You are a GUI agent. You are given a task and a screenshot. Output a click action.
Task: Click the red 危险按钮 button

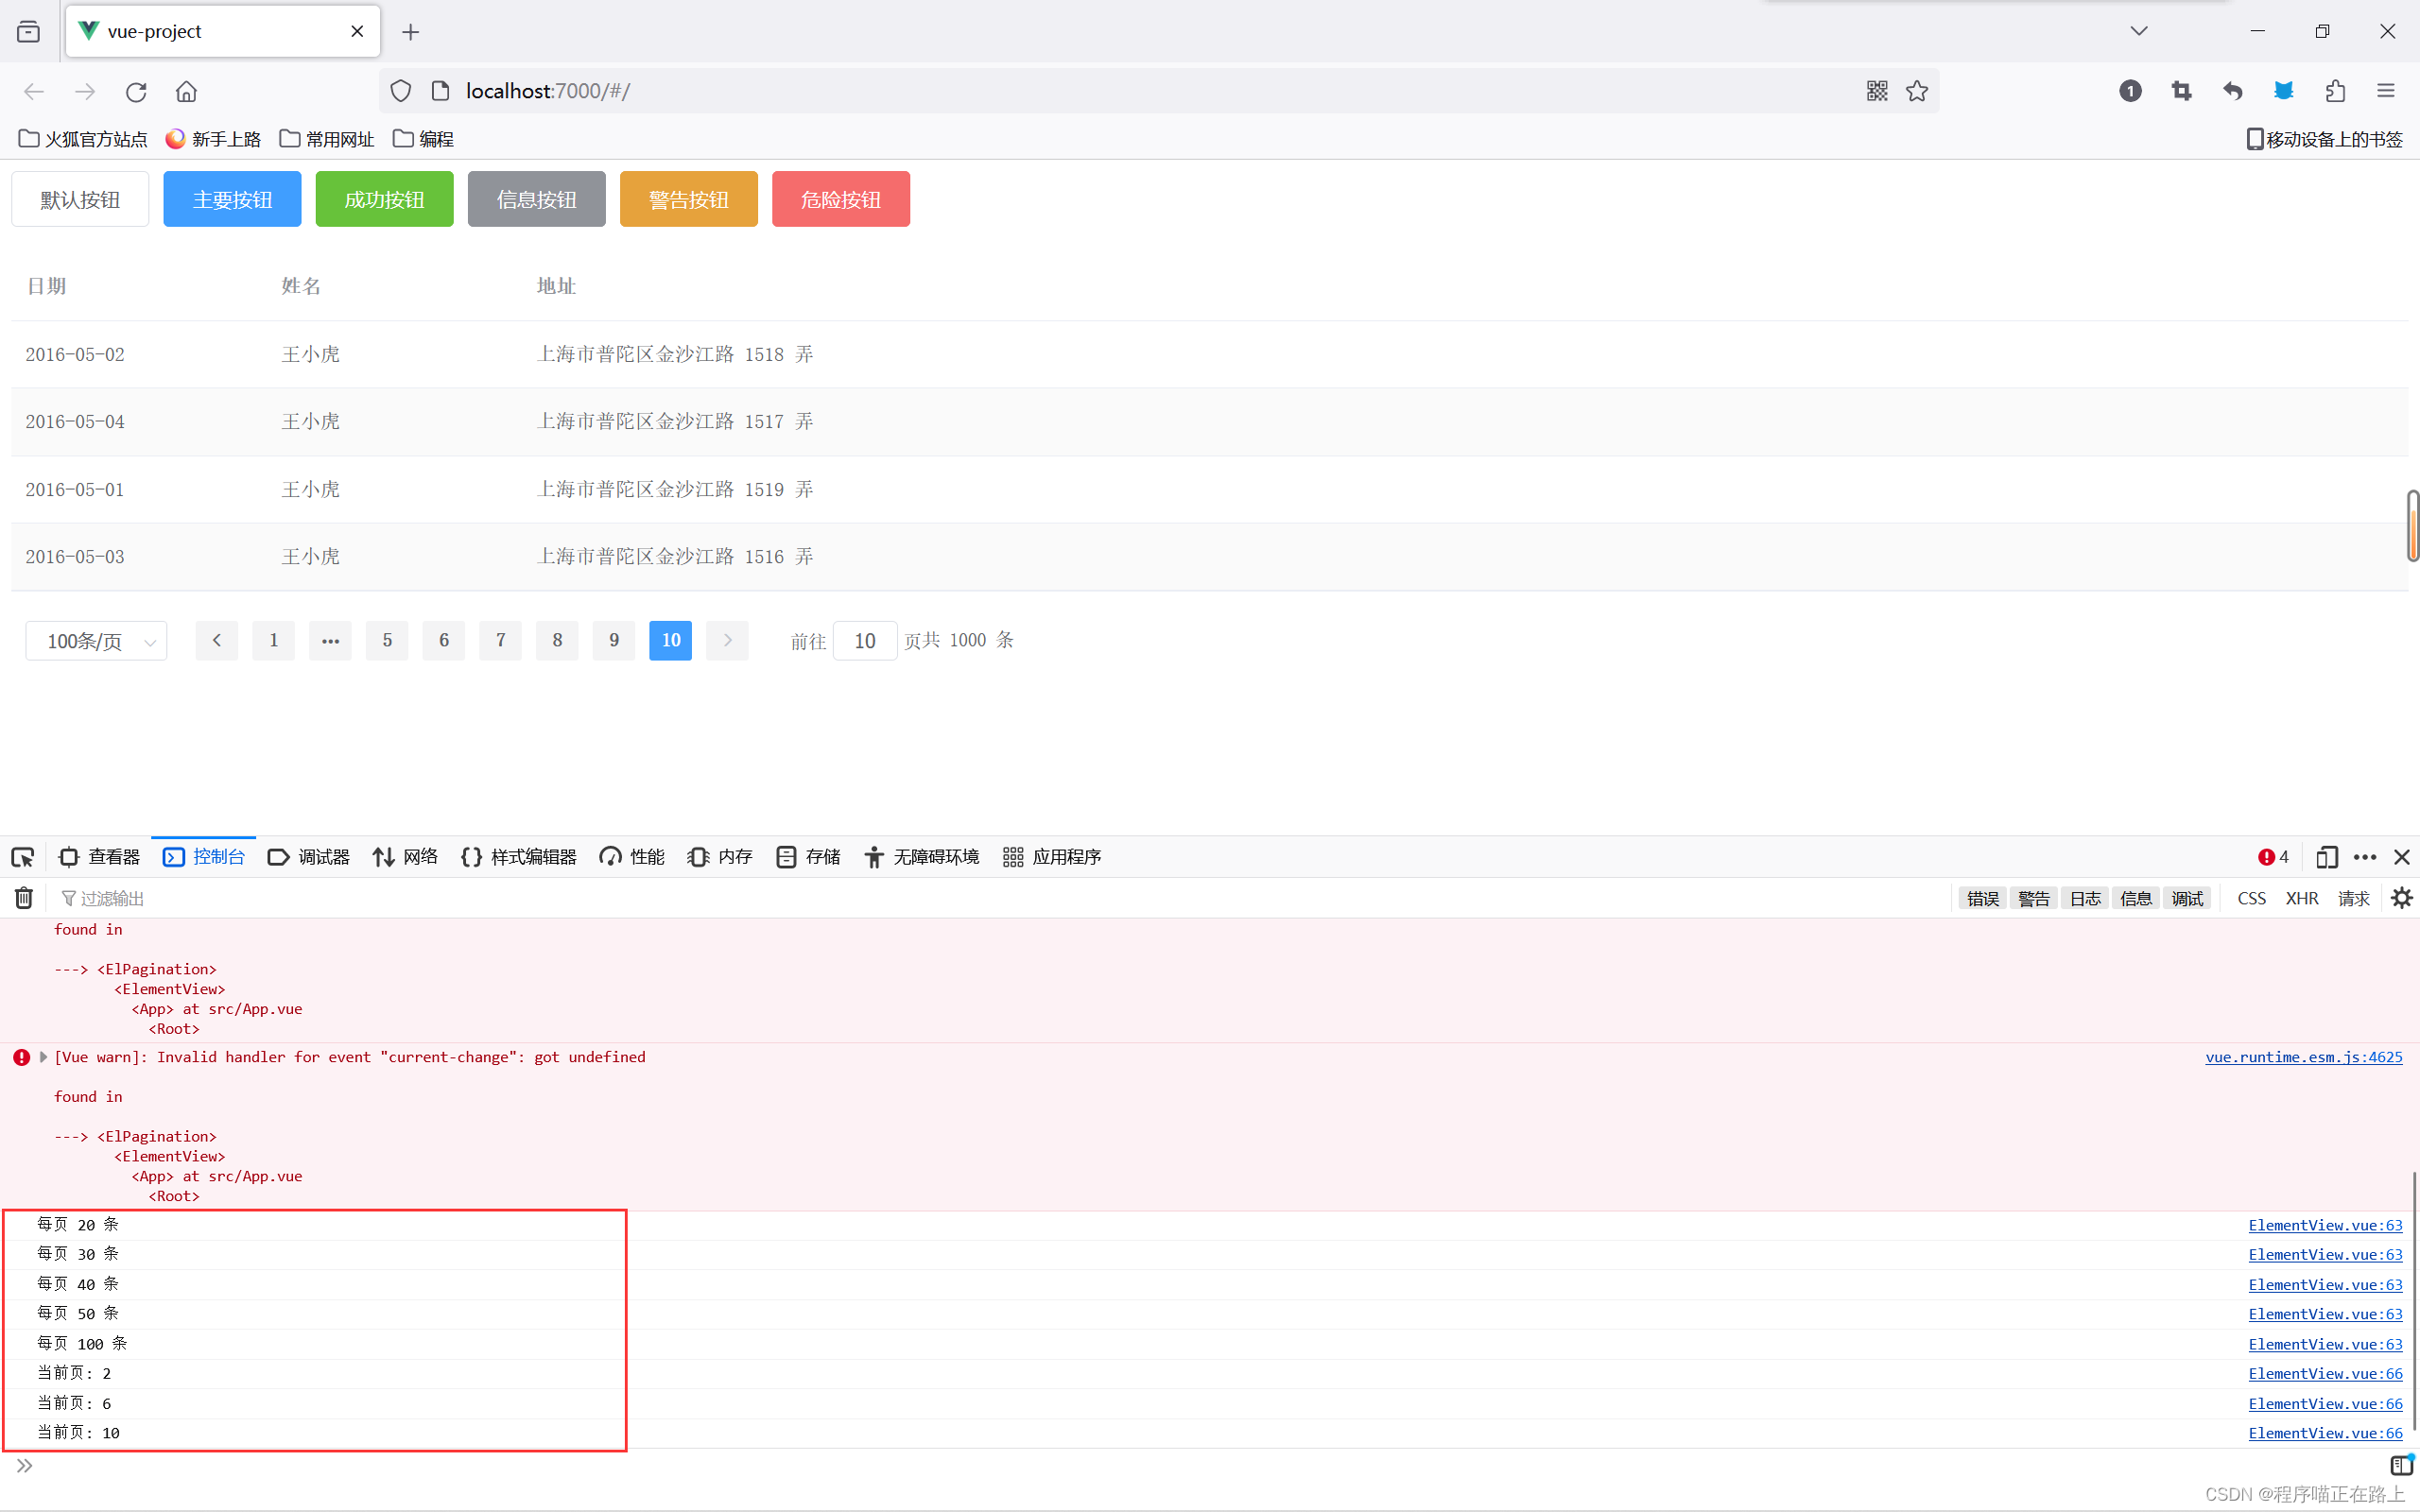pos(840,199)
